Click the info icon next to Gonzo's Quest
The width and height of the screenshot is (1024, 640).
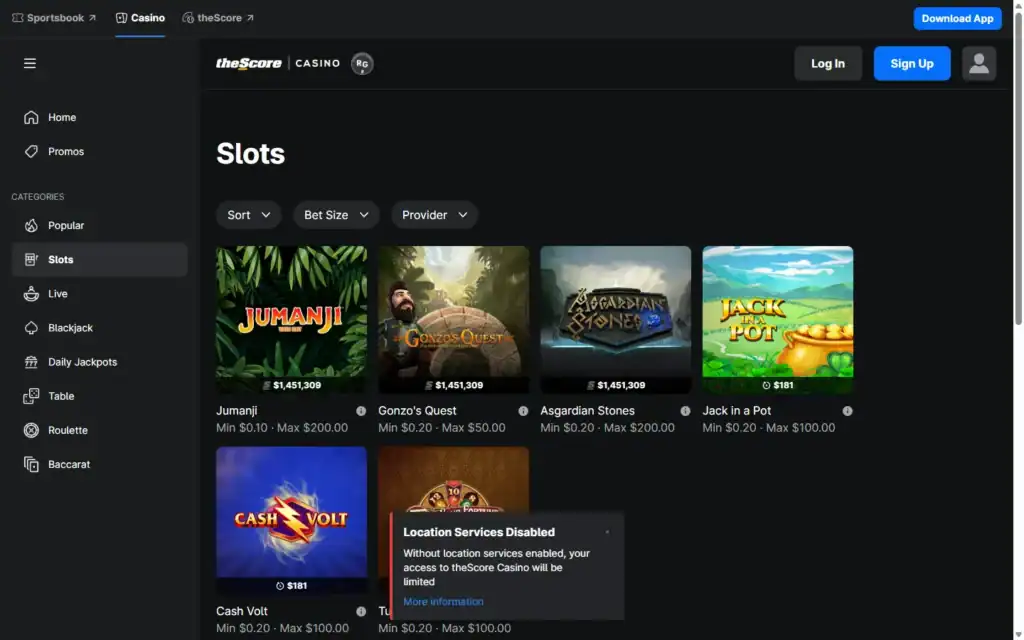tap(523, 411)
